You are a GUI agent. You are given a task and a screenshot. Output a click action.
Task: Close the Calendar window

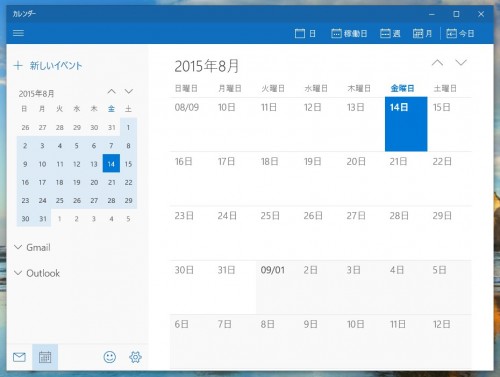coord(481,14)
